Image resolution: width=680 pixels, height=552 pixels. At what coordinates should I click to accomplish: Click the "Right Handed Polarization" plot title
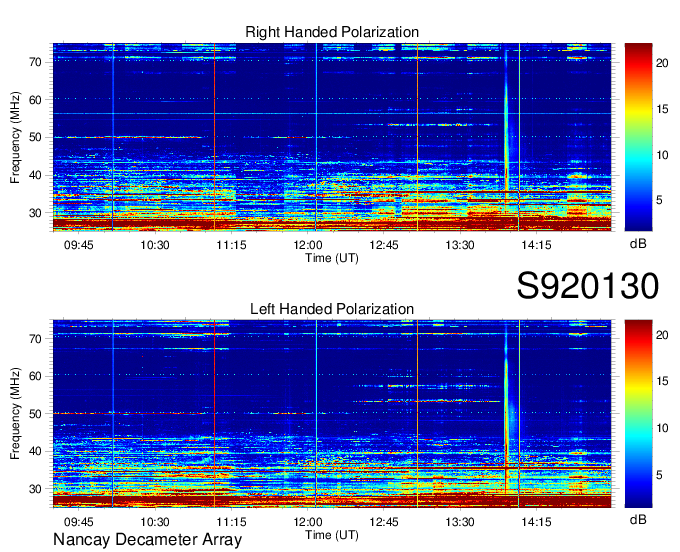[332, 32]
